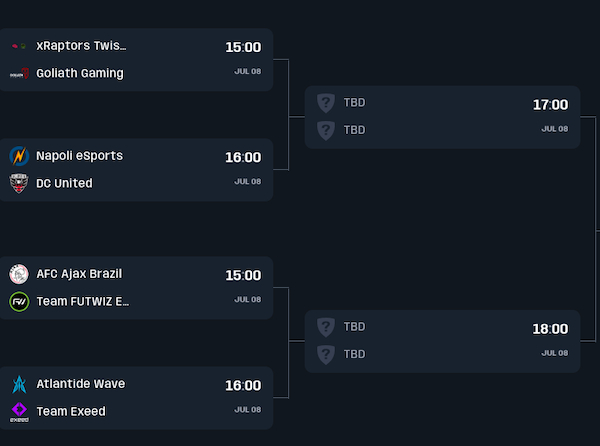600x446 pixels.
Task: Click the Team Exeed purple logo
Action: pyautogui.click(x=19, y=411)
